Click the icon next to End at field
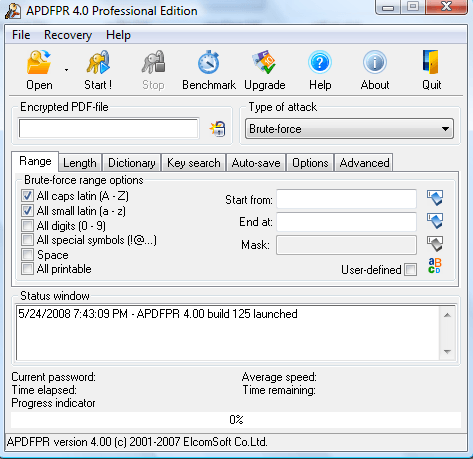Viewport: 473px width, 459px height. 435,221
